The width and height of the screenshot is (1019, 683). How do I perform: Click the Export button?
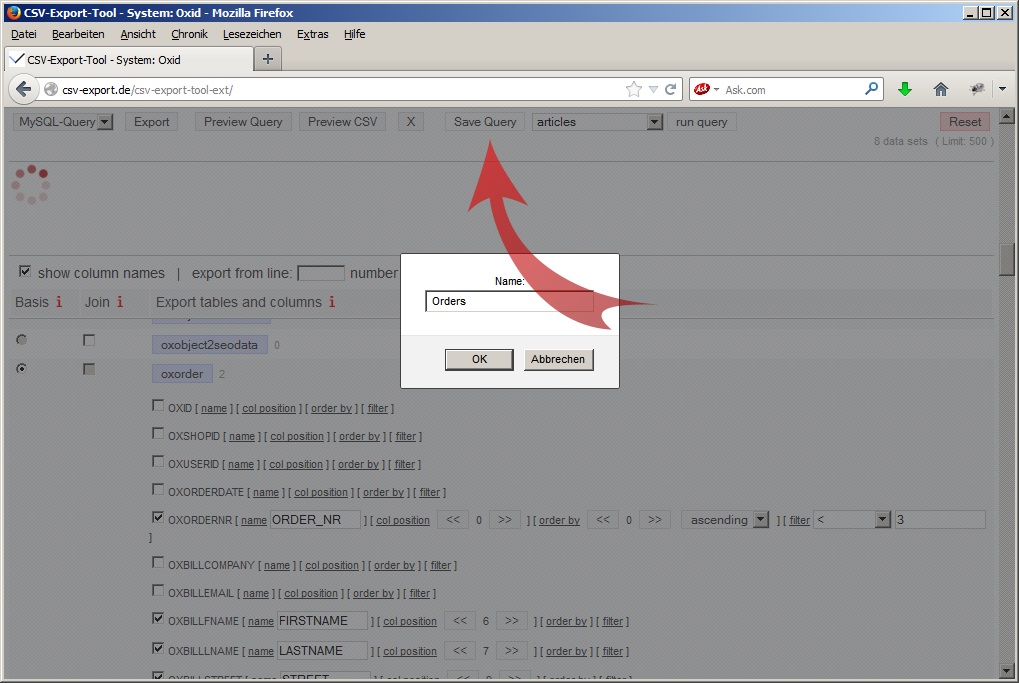(151, 122)
